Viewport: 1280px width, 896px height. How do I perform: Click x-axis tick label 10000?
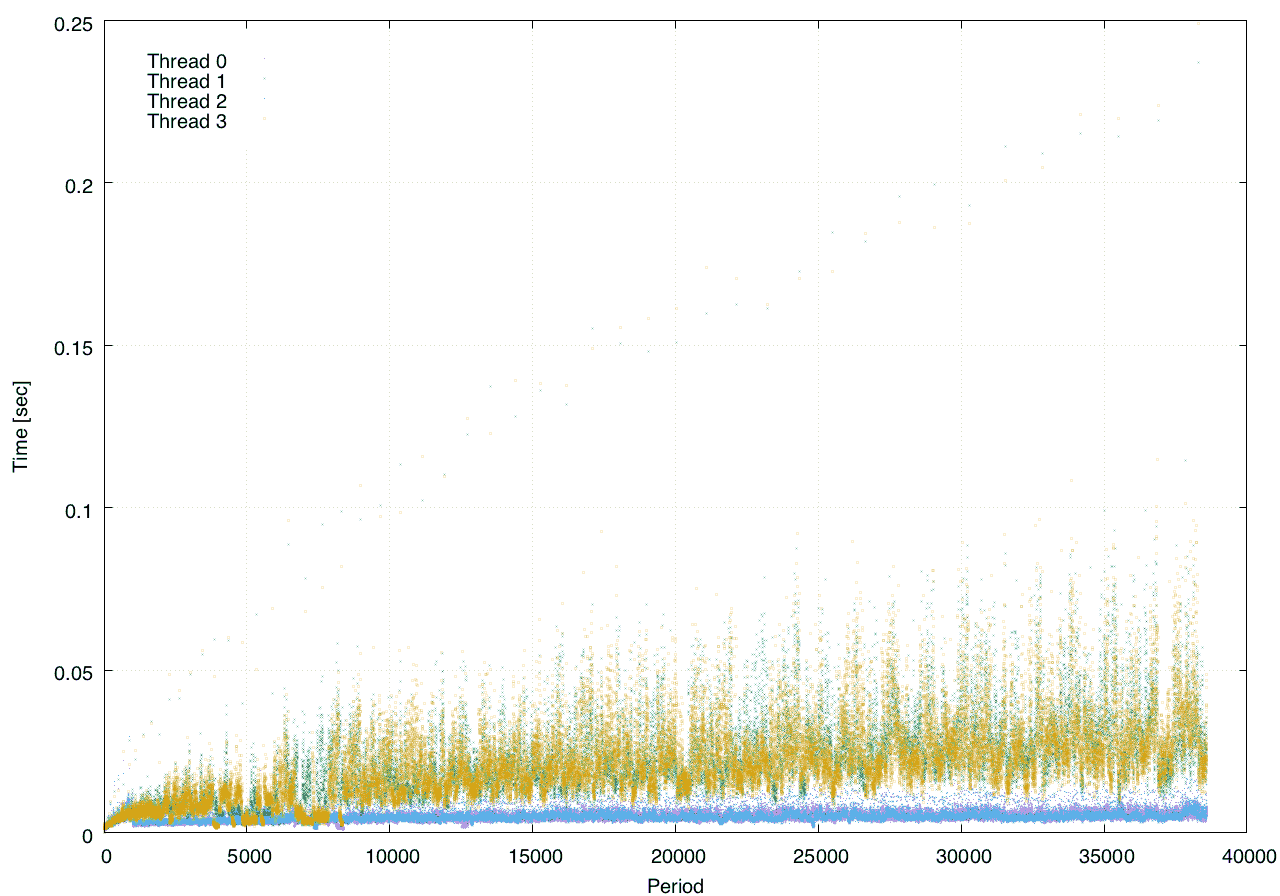tap(390, 855)
